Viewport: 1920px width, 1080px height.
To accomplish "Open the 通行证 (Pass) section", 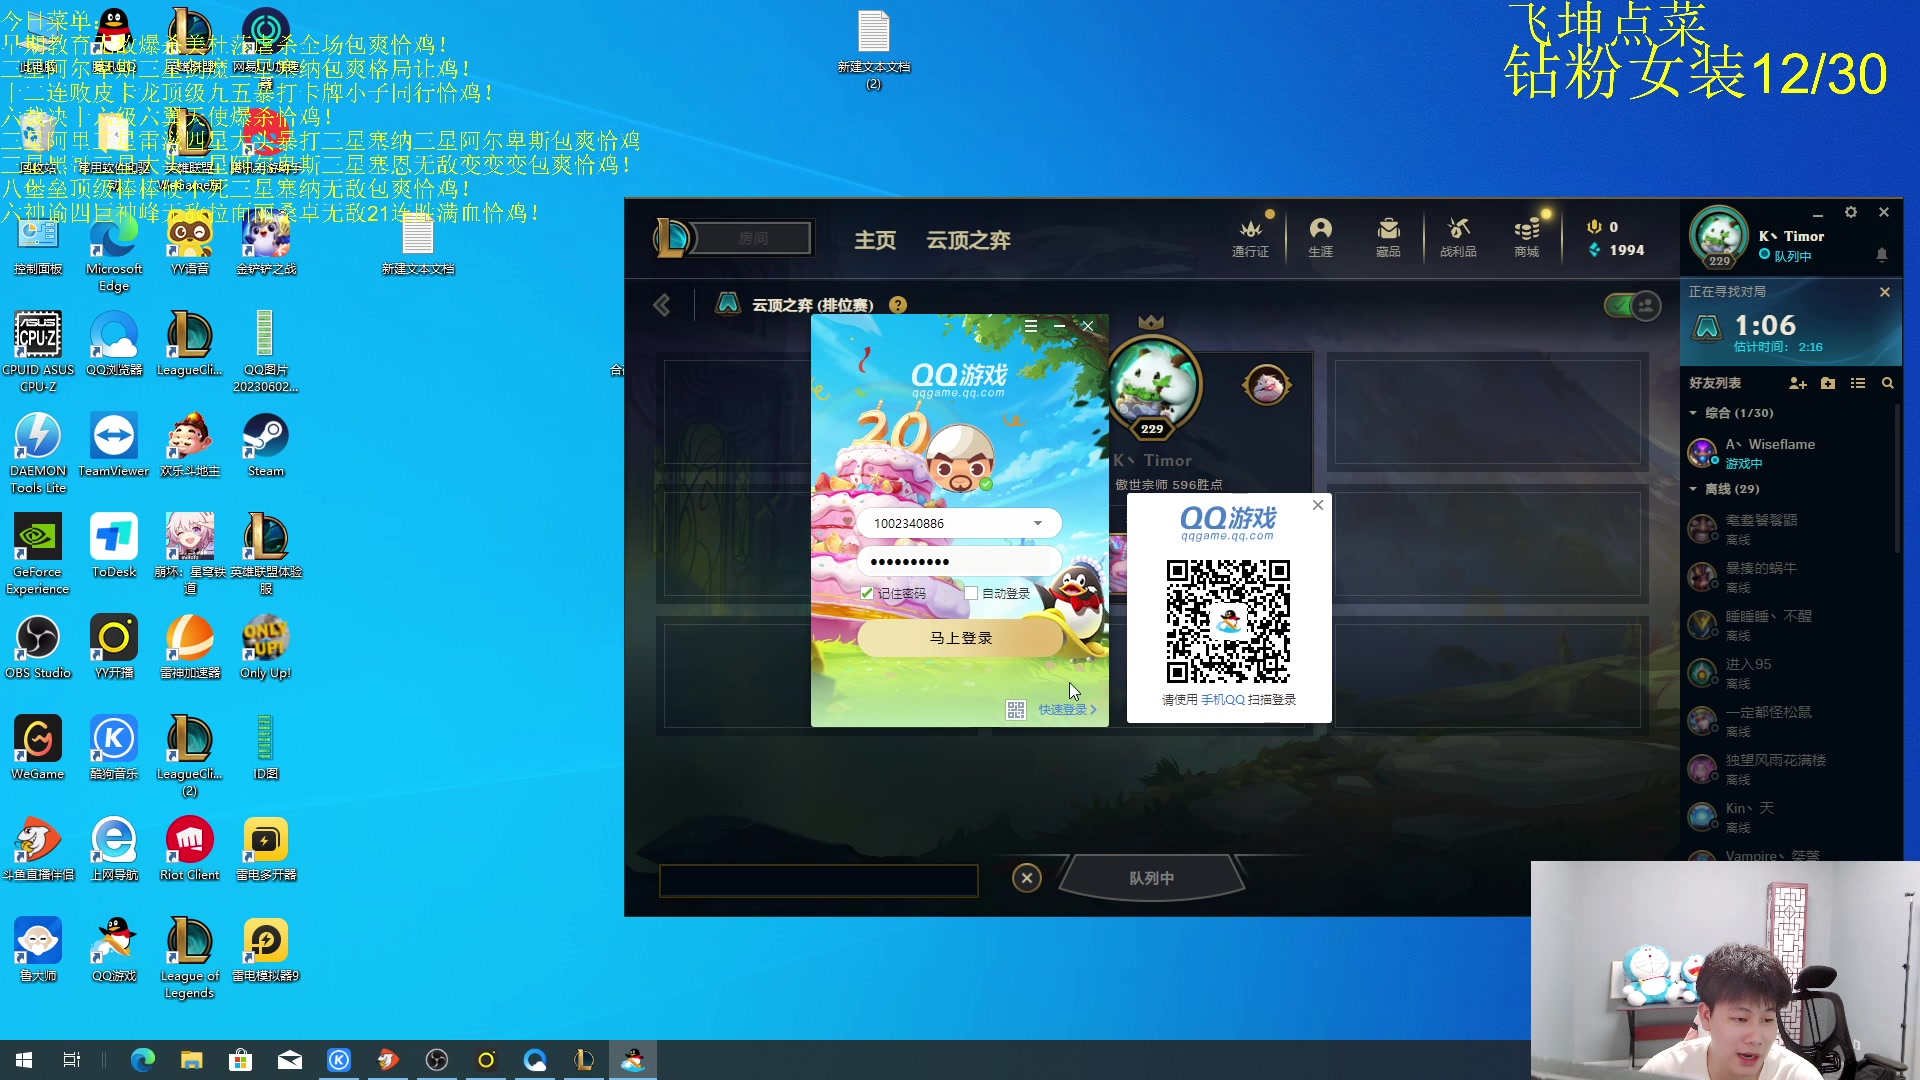I will [1250, 238].
